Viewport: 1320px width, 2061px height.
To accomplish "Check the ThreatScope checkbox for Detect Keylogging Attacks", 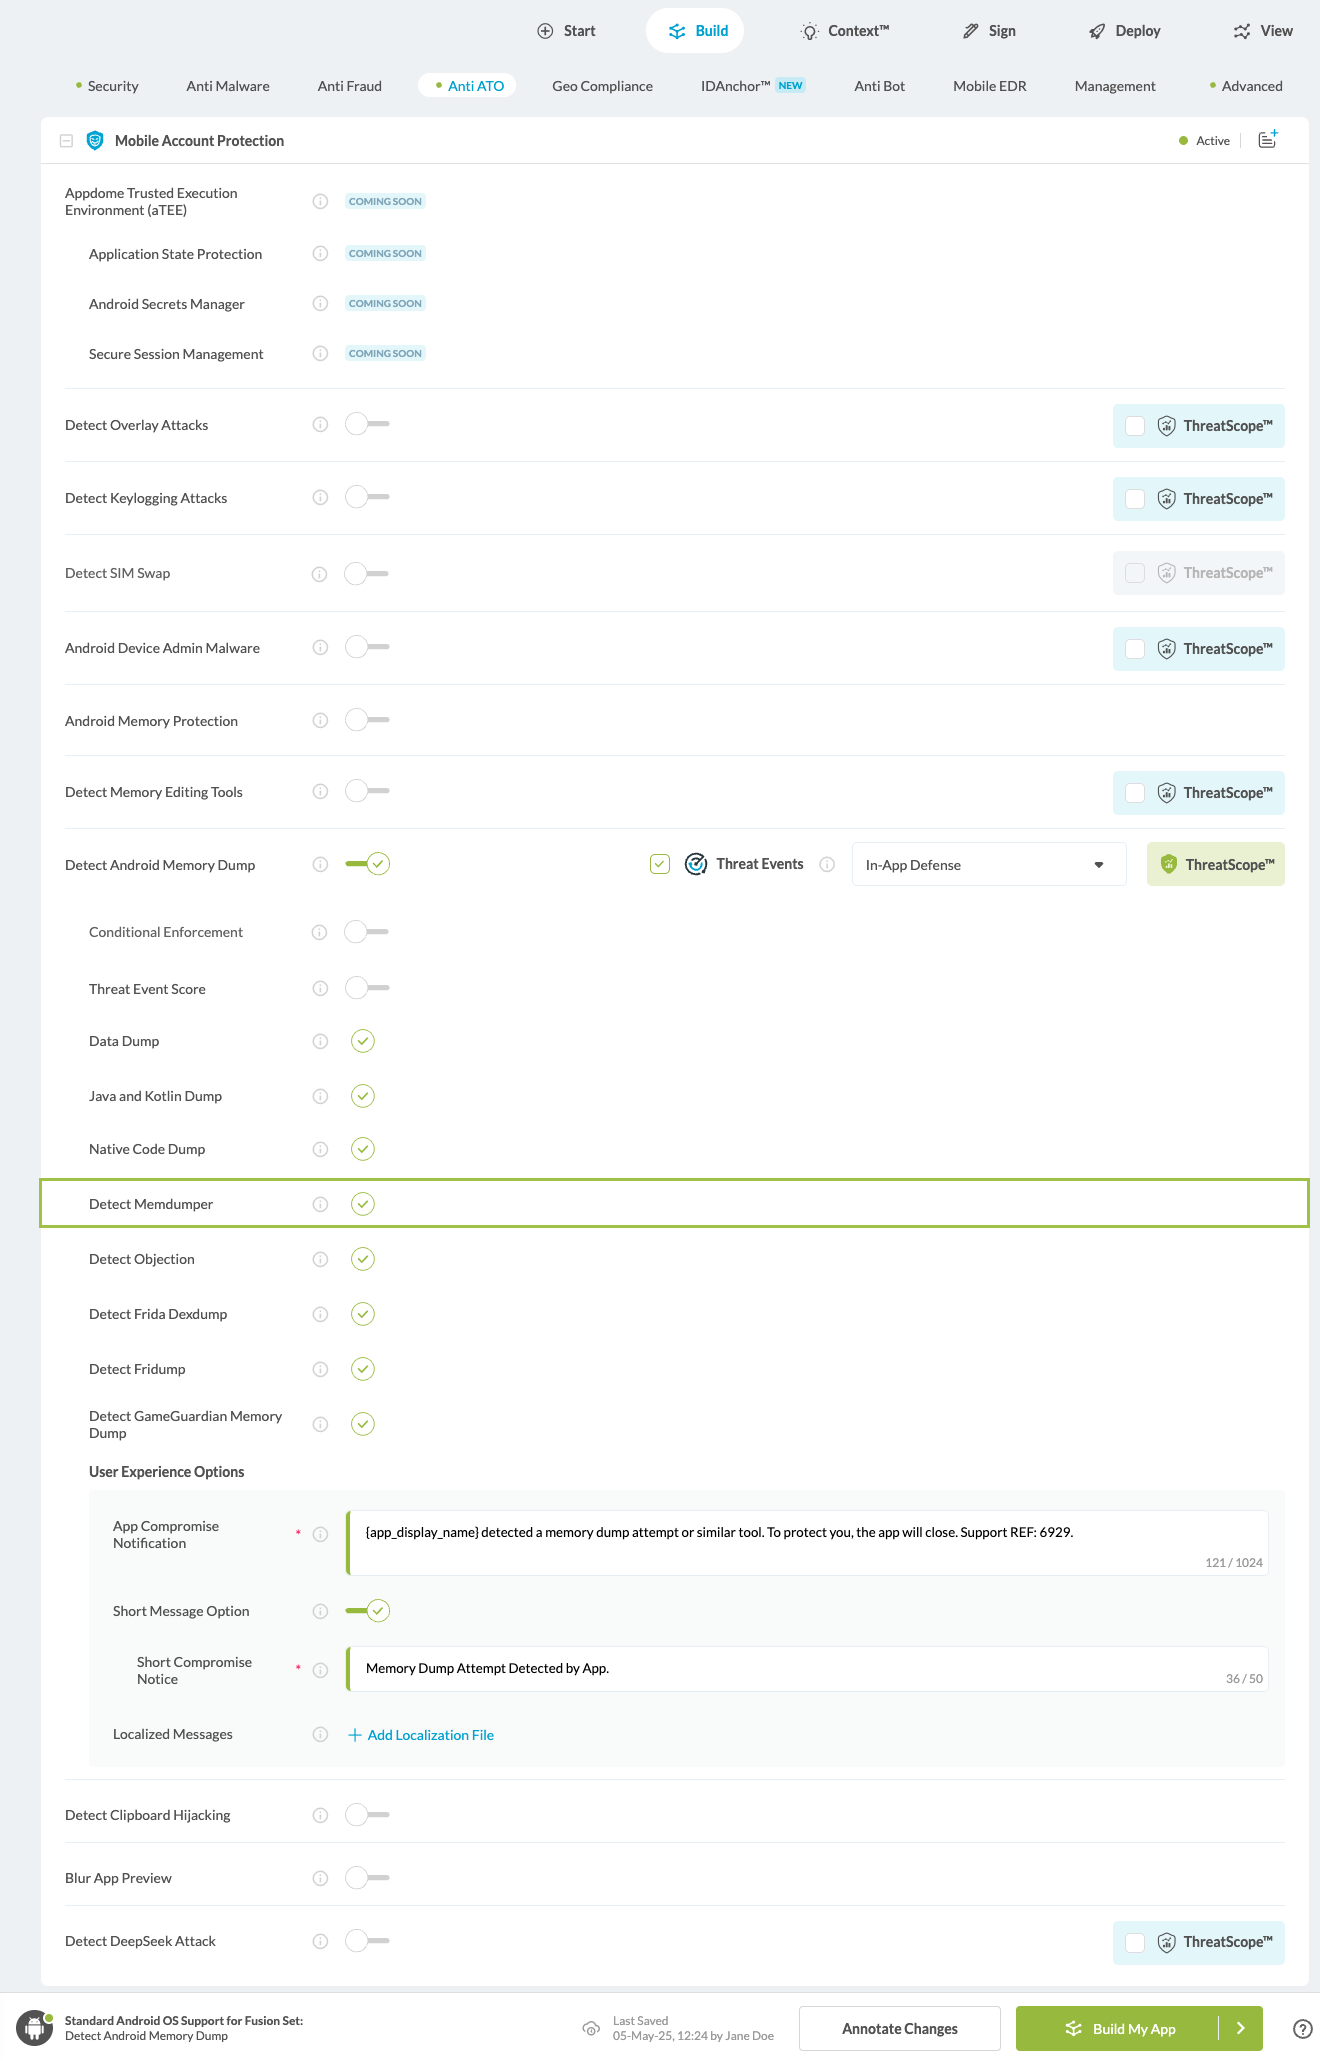I will [1134, 498].
